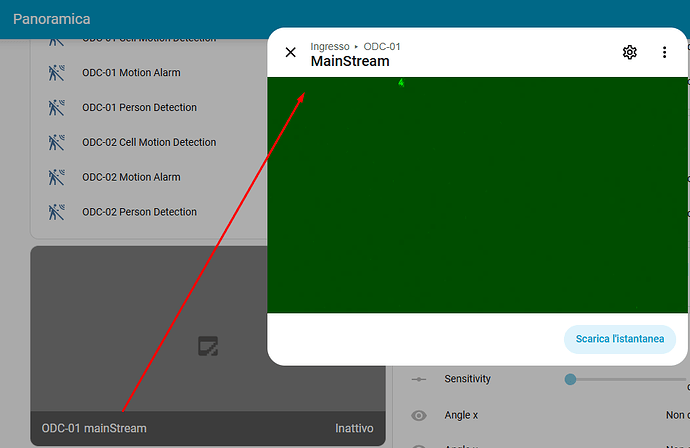Open ODC-02 Person Detection entity
Viewport: 690px width, 448px height.
point(139,212)
